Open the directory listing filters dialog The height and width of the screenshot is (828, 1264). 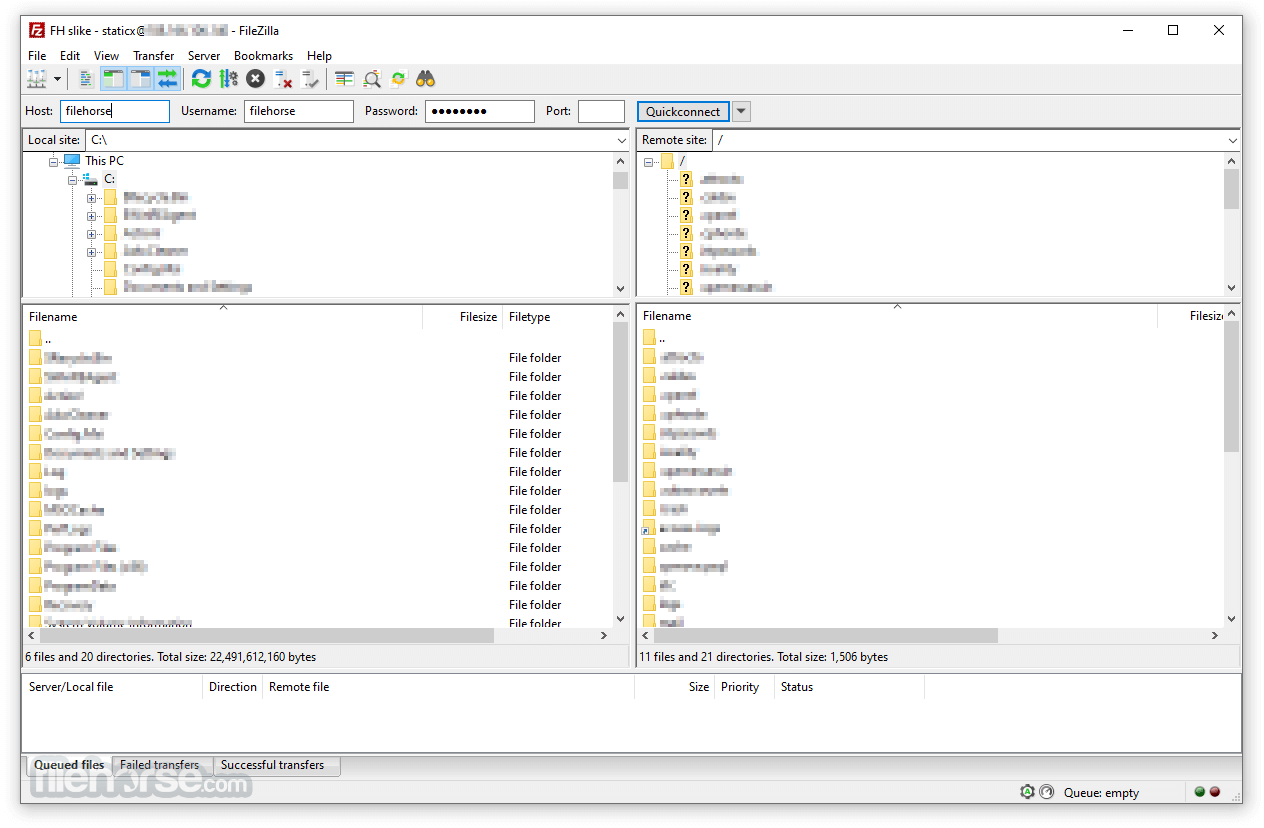[345, 79]
